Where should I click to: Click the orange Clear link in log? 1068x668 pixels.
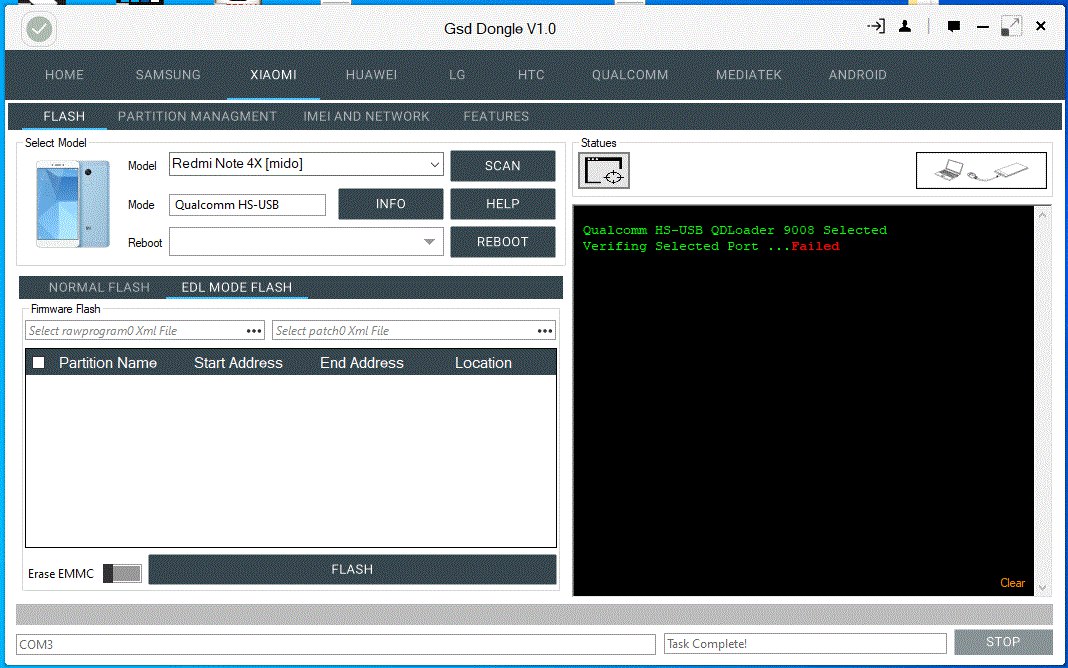pos(1012,583)
